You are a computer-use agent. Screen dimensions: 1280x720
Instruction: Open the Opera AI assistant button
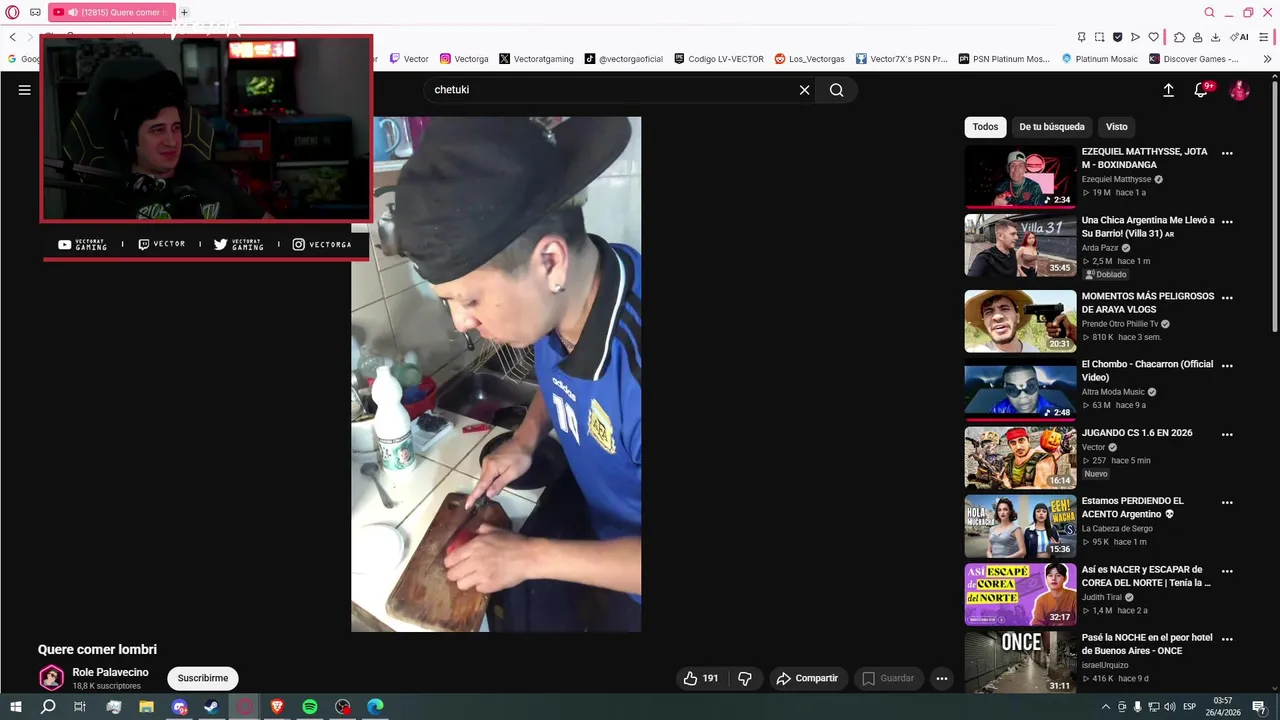tap(1240, 37)
